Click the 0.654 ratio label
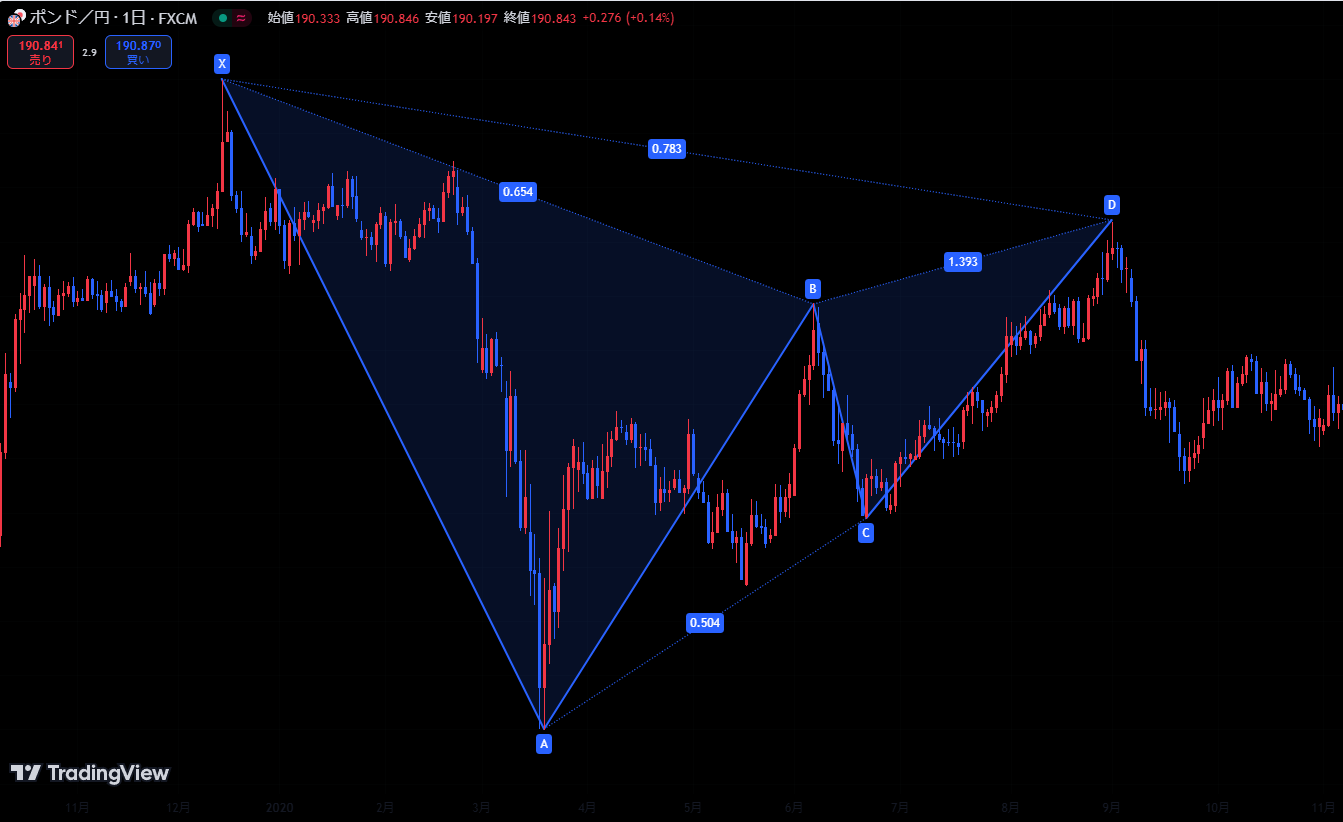The image size is (1343, 822). point(517,192)
